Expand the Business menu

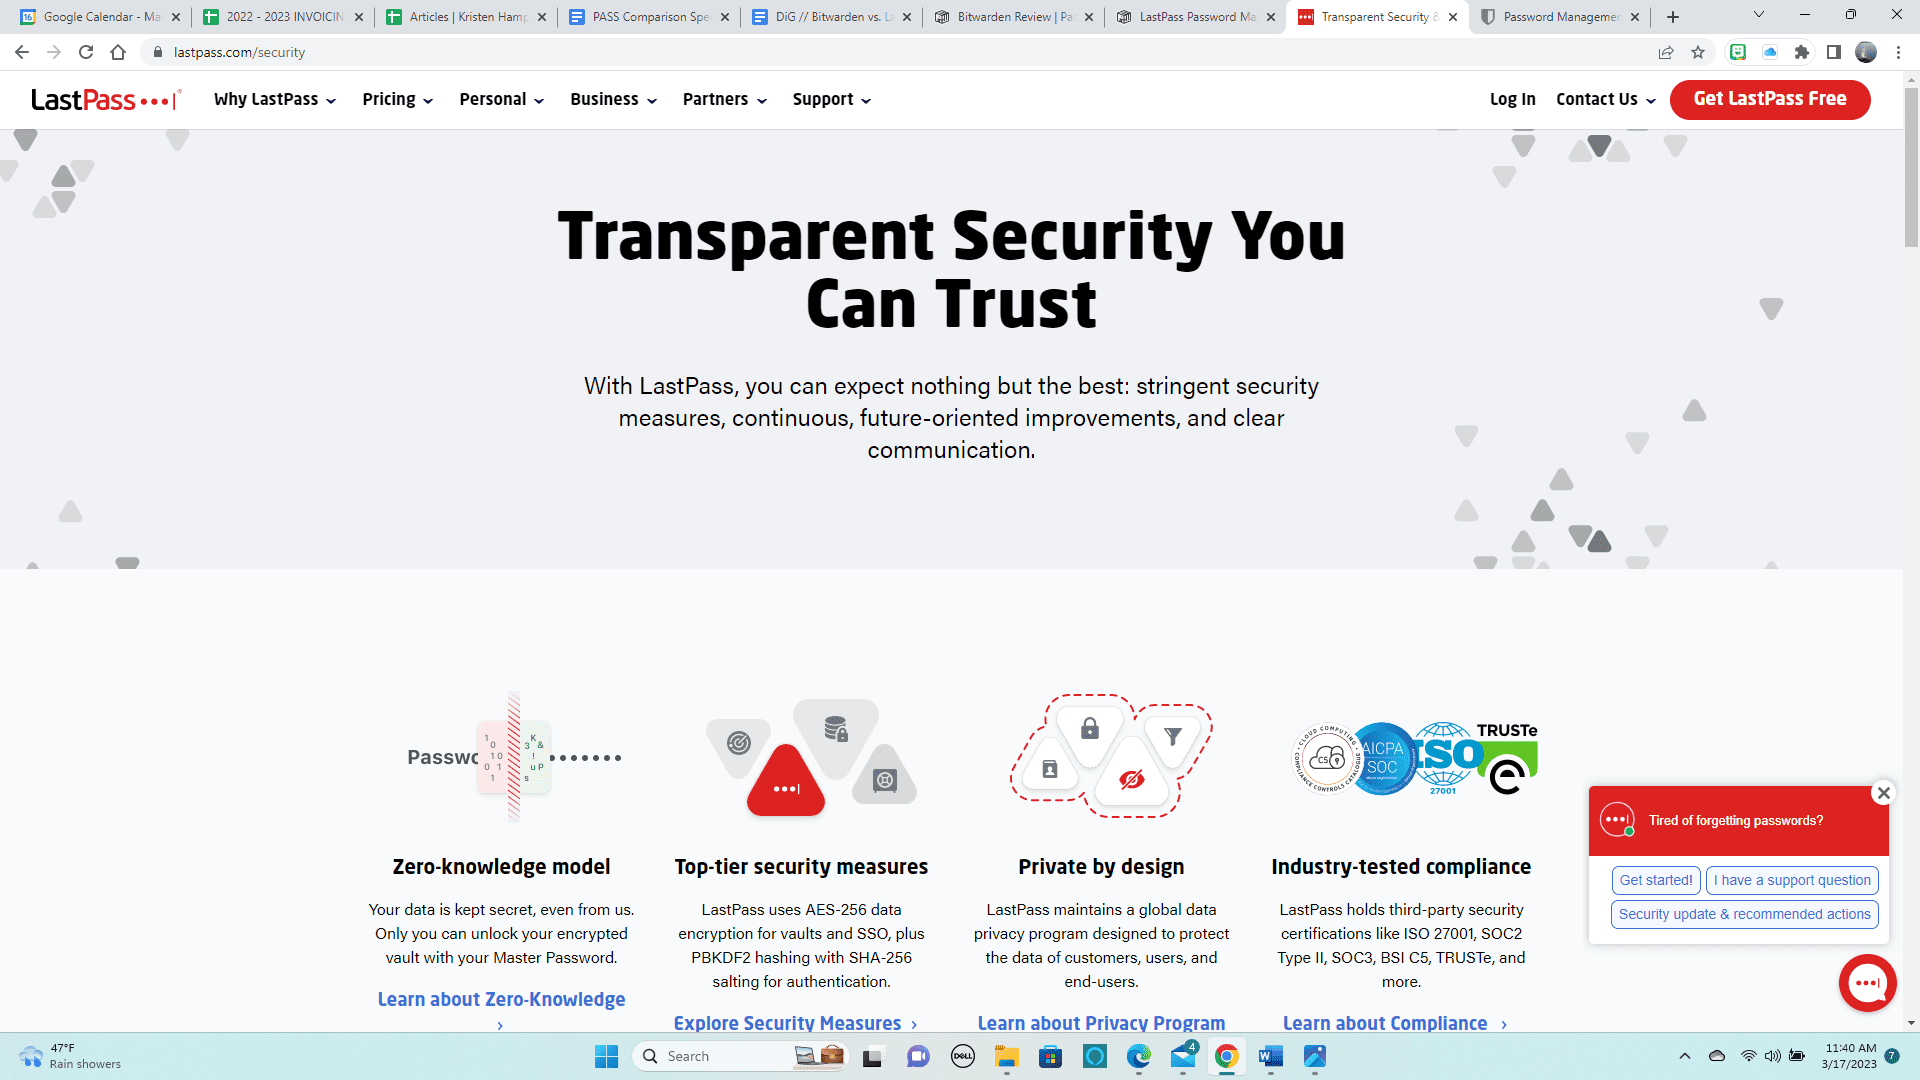(613, 99)
